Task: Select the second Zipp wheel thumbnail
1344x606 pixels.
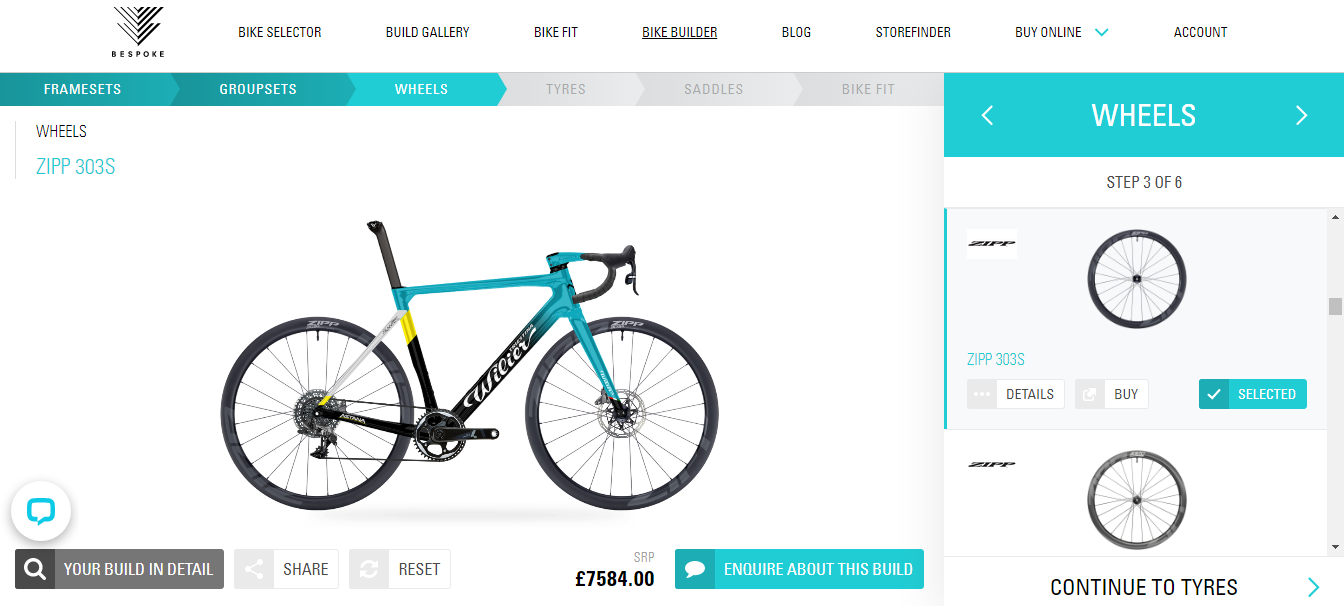Action: tap(1136, 499)
